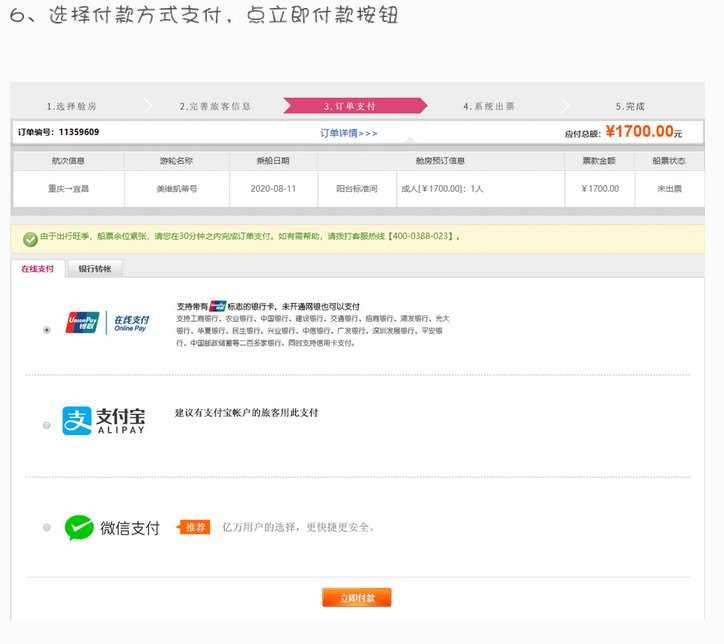Click the small UnionPay mark in description
Screen dimensions: 724x644
218,306
